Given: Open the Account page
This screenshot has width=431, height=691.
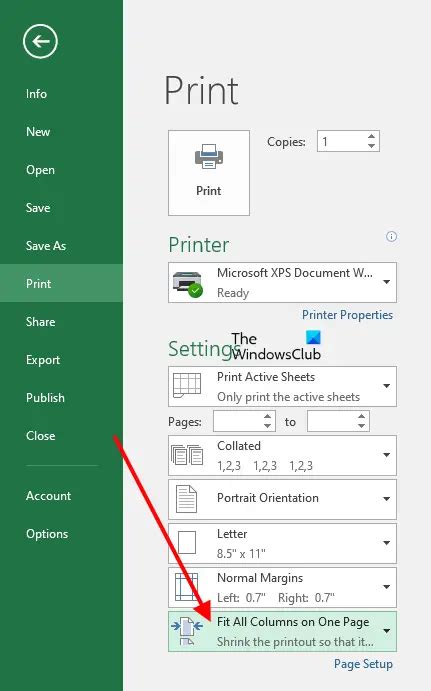Looking at the screenshot, I should click(x=48, y=496).
